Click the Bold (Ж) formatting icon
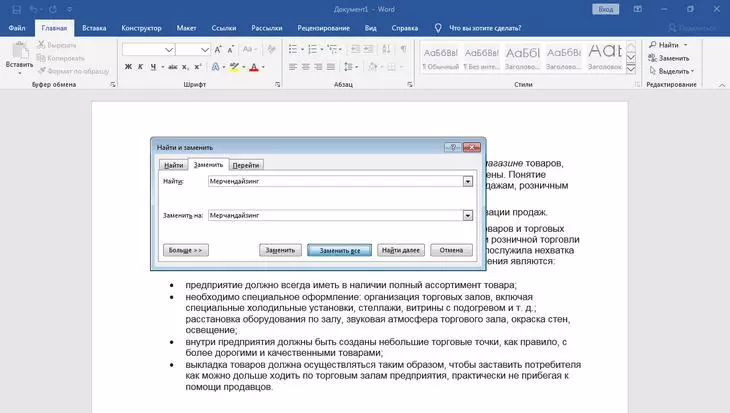Image resolution: width=730 pixels, height=413 pixels. [128, 67]
